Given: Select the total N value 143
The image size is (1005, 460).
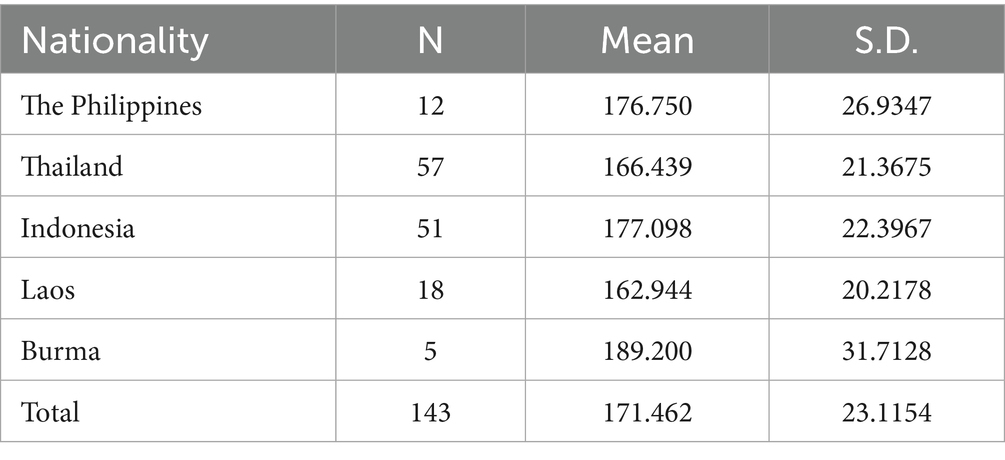Looking at the screenshot, I should pos(430,412).
